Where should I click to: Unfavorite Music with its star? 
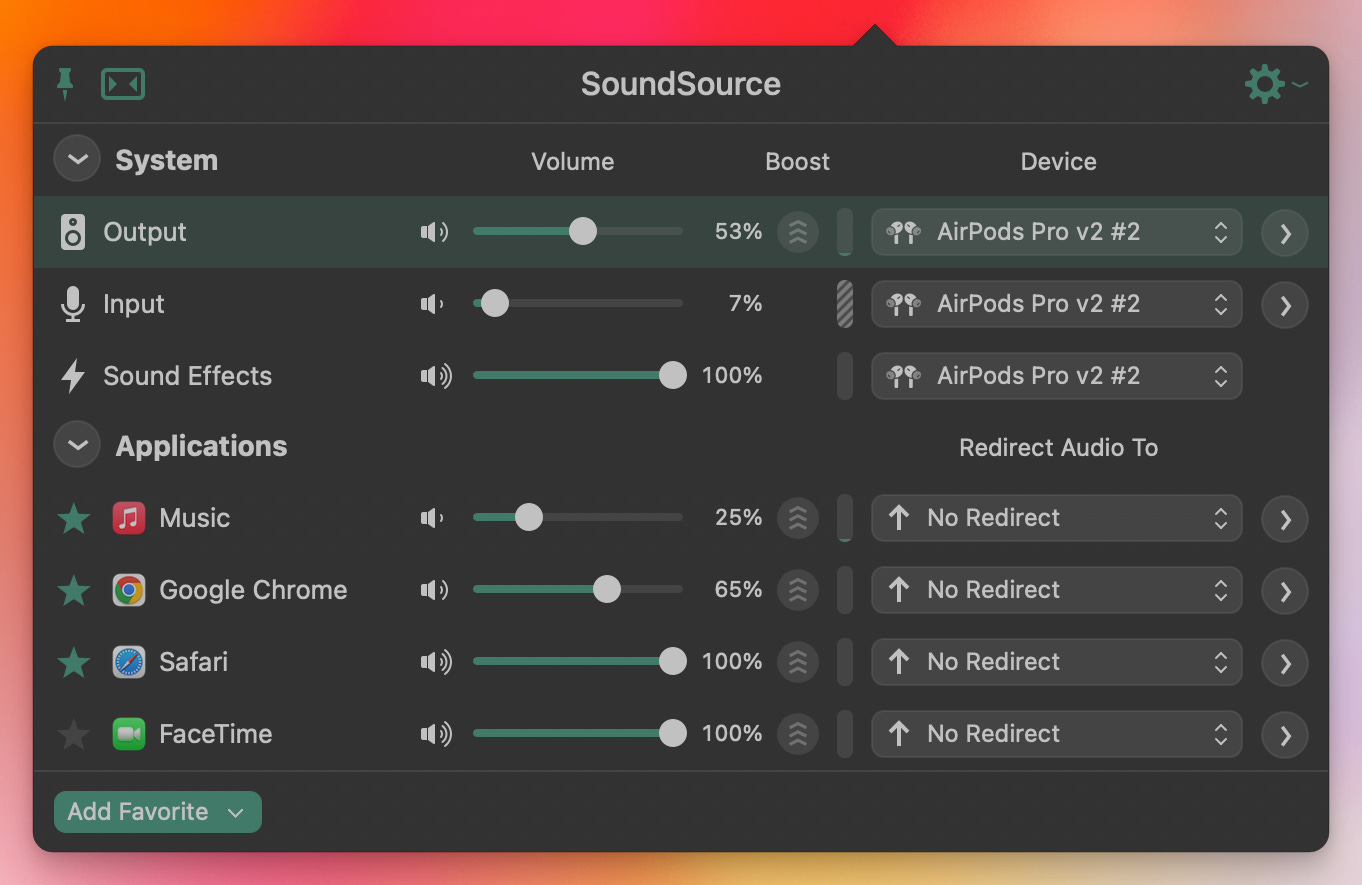click(x=74, y=518)
